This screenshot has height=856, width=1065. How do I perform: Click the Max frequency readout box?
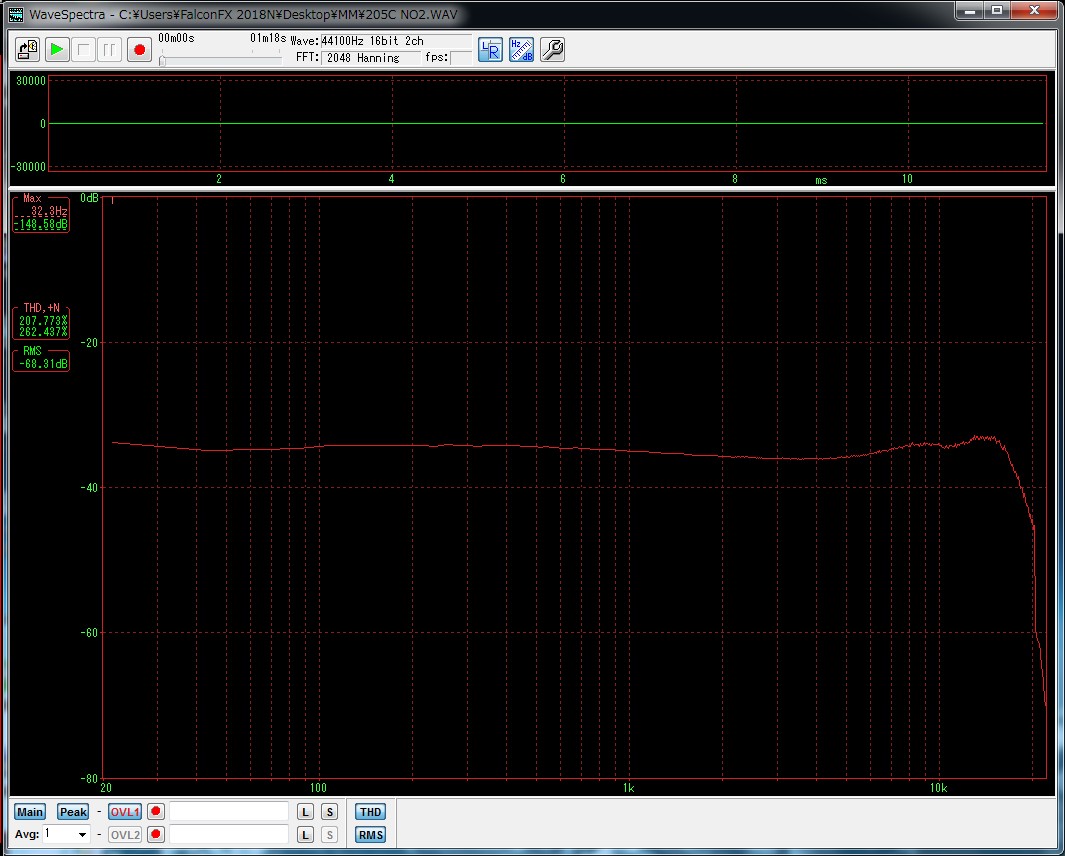41,213
